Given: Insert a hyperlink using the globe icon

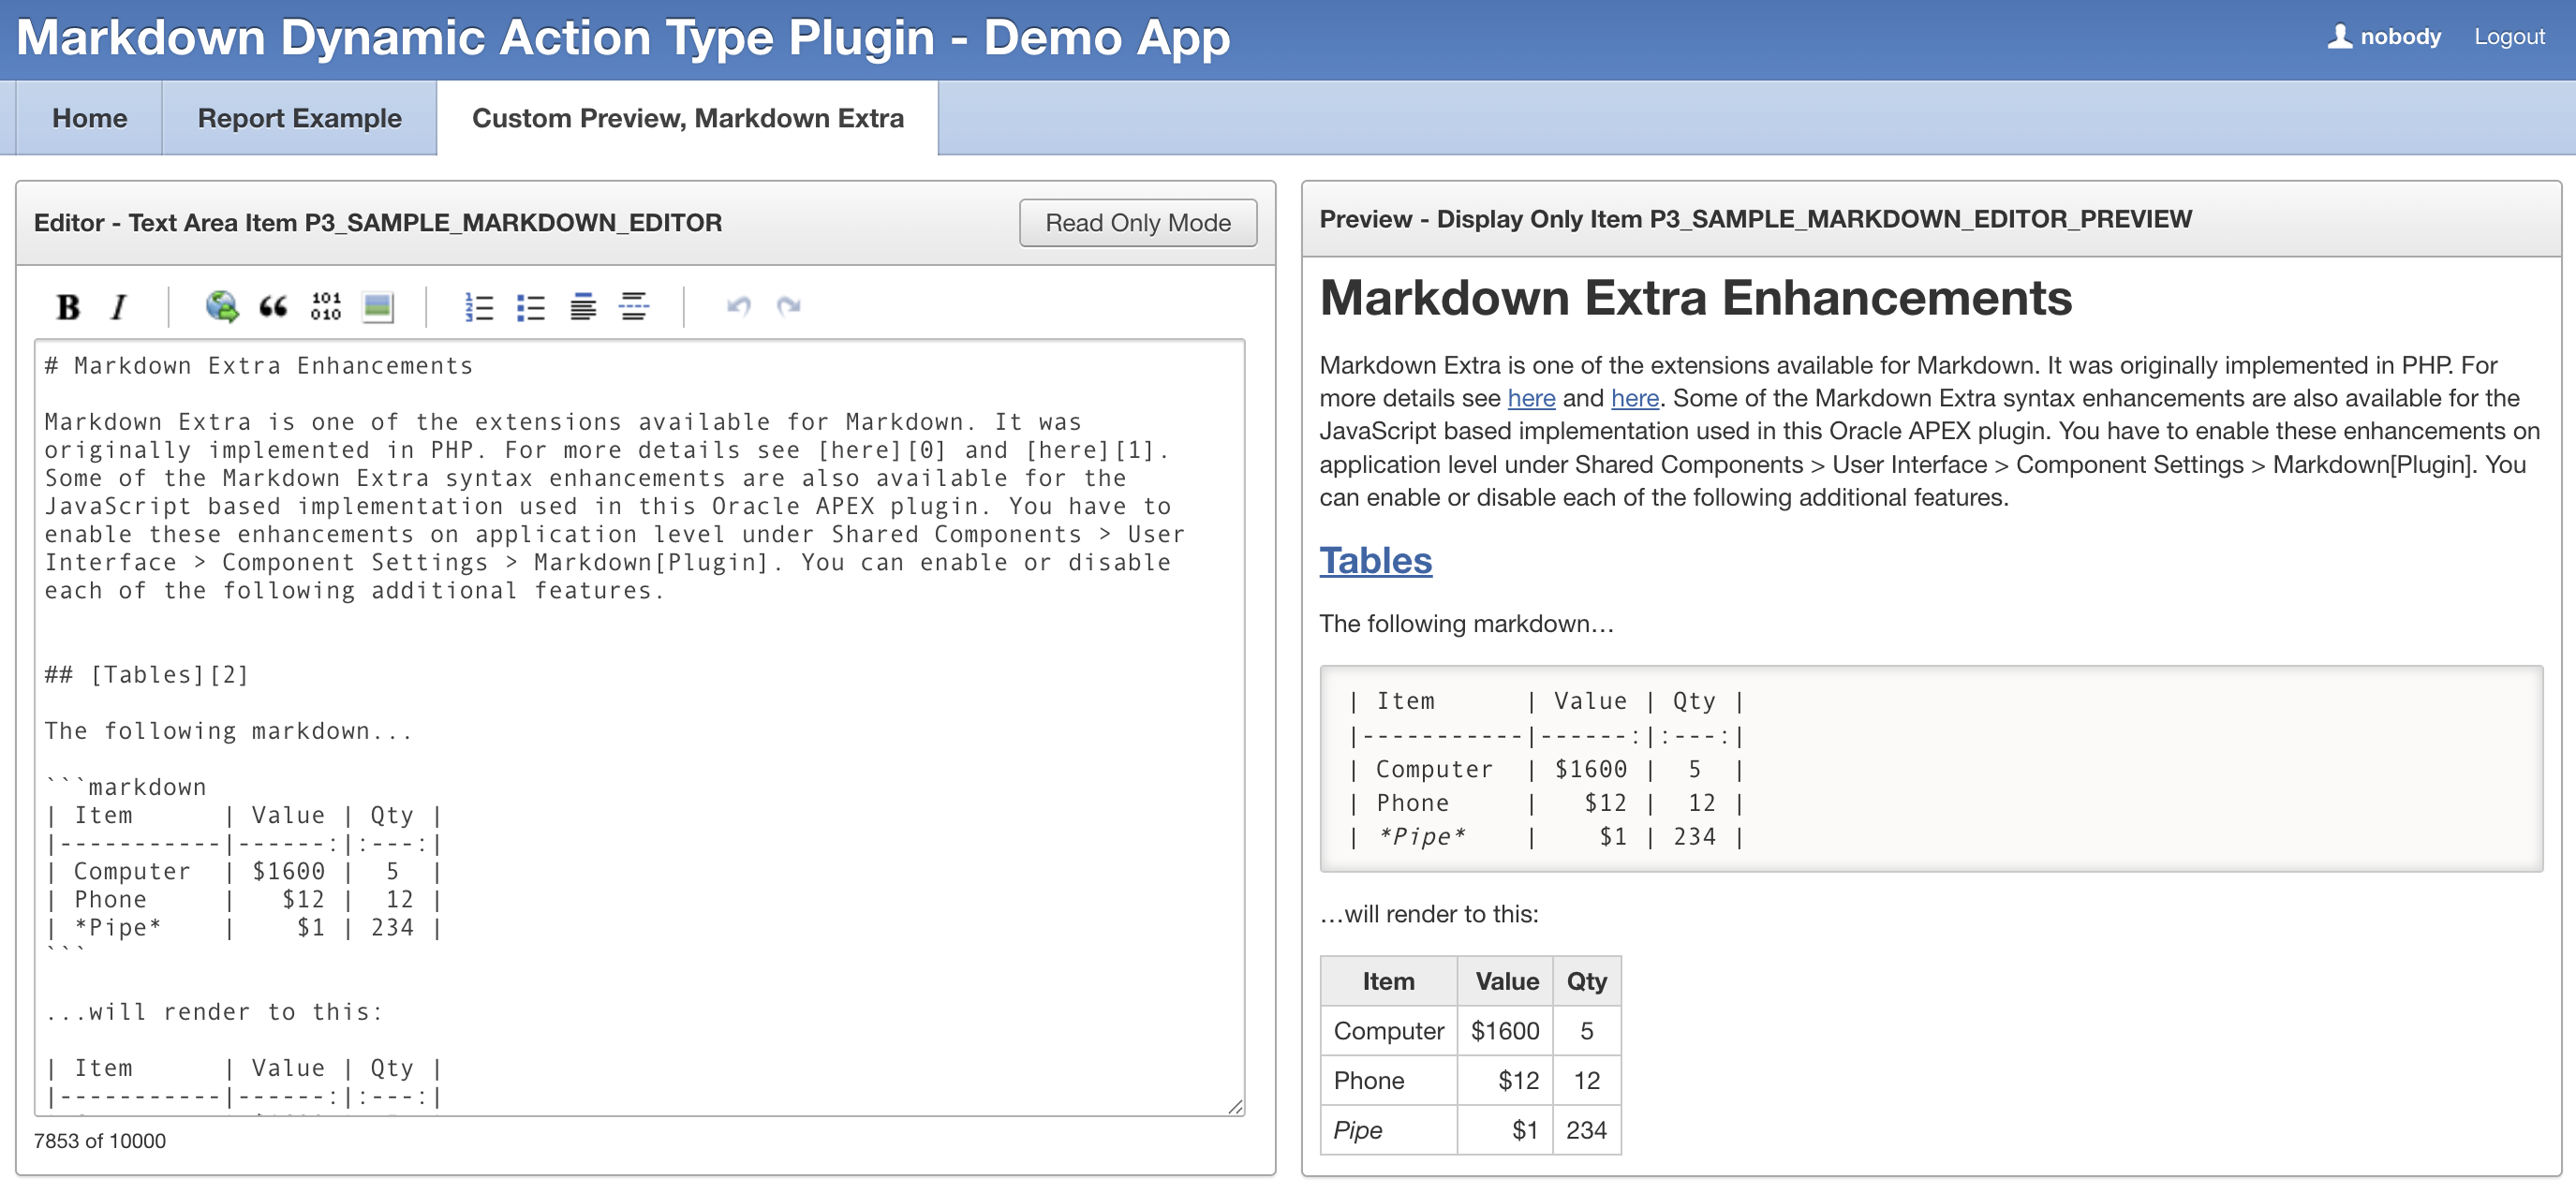Looking at the screenshot, I should [220, 306].
